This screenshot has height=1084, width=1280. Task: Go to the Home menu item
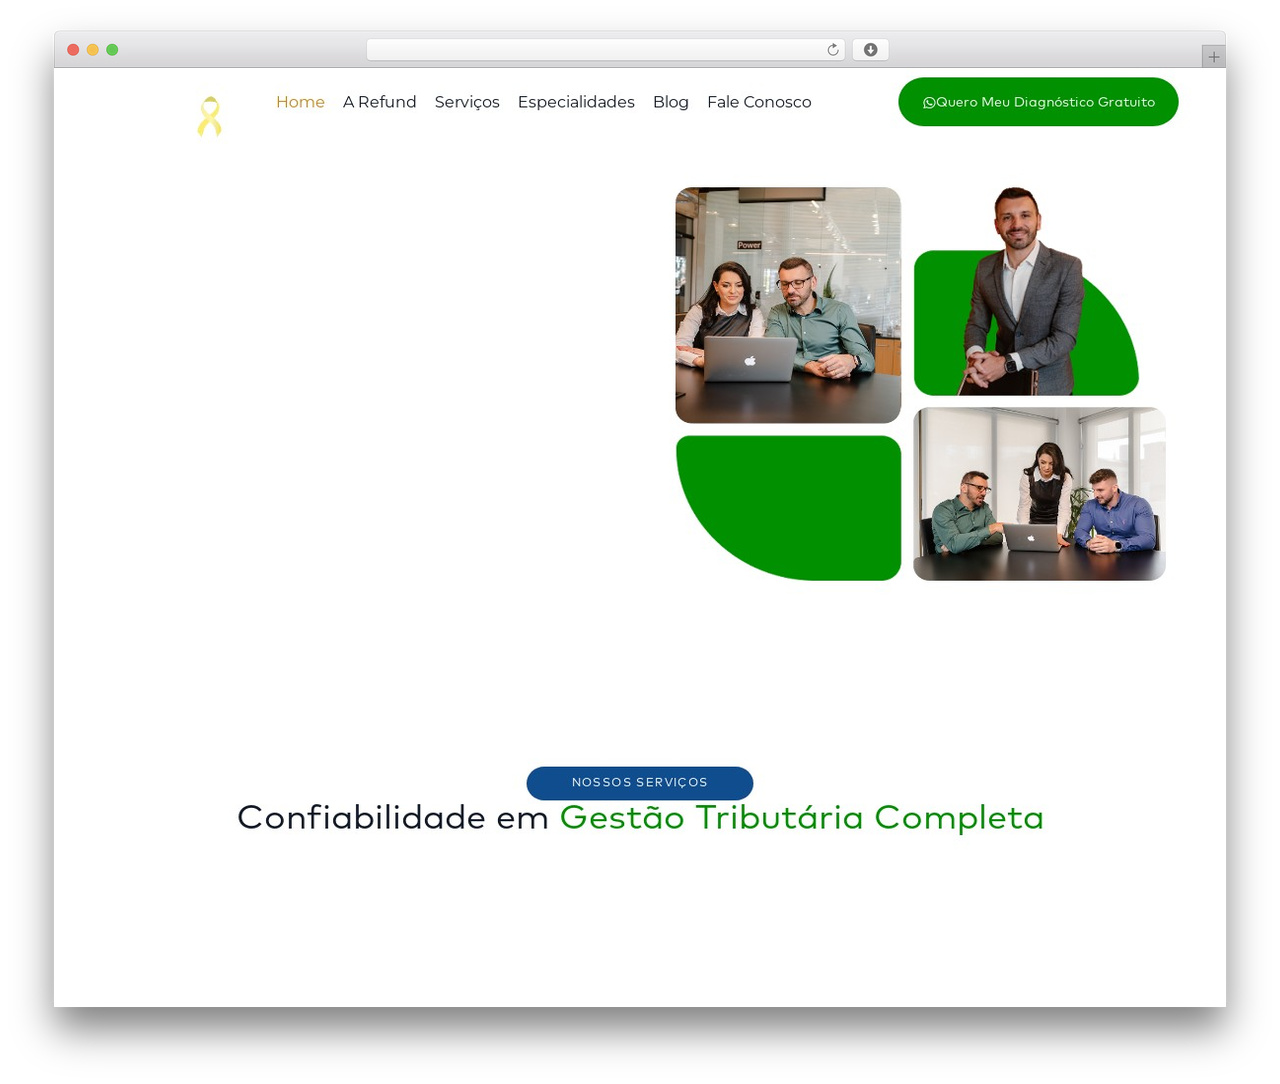[300, 102]
